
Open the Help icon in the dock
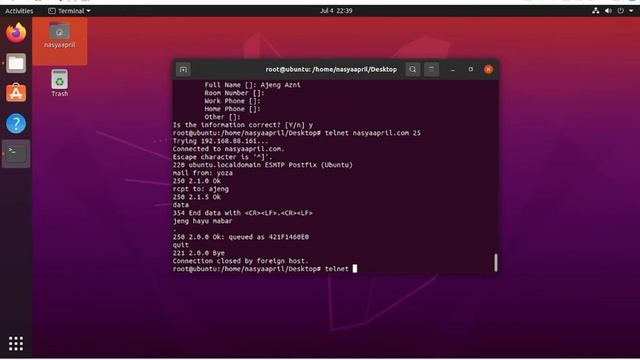point(16,123)
